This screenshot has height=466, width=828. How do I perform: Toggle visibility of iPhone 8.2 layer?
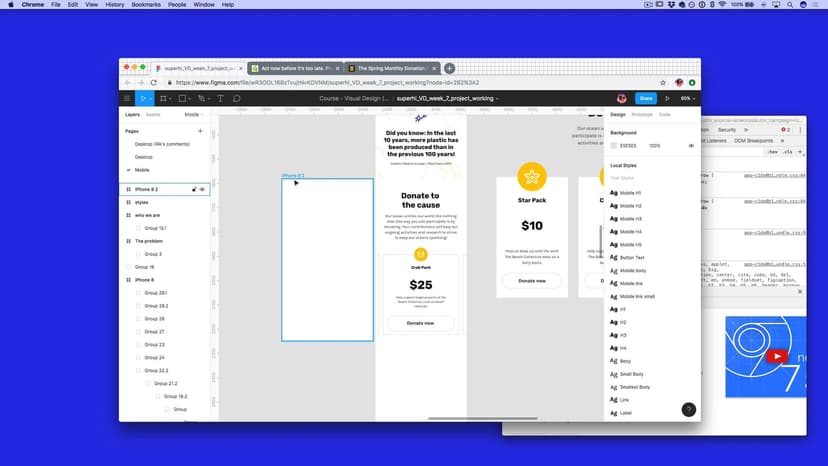[202, 188]
